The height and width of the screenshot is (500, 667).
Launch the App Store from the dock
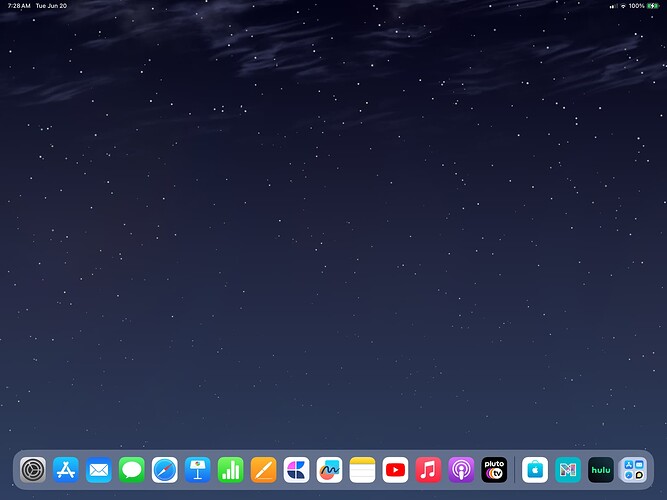66,469
